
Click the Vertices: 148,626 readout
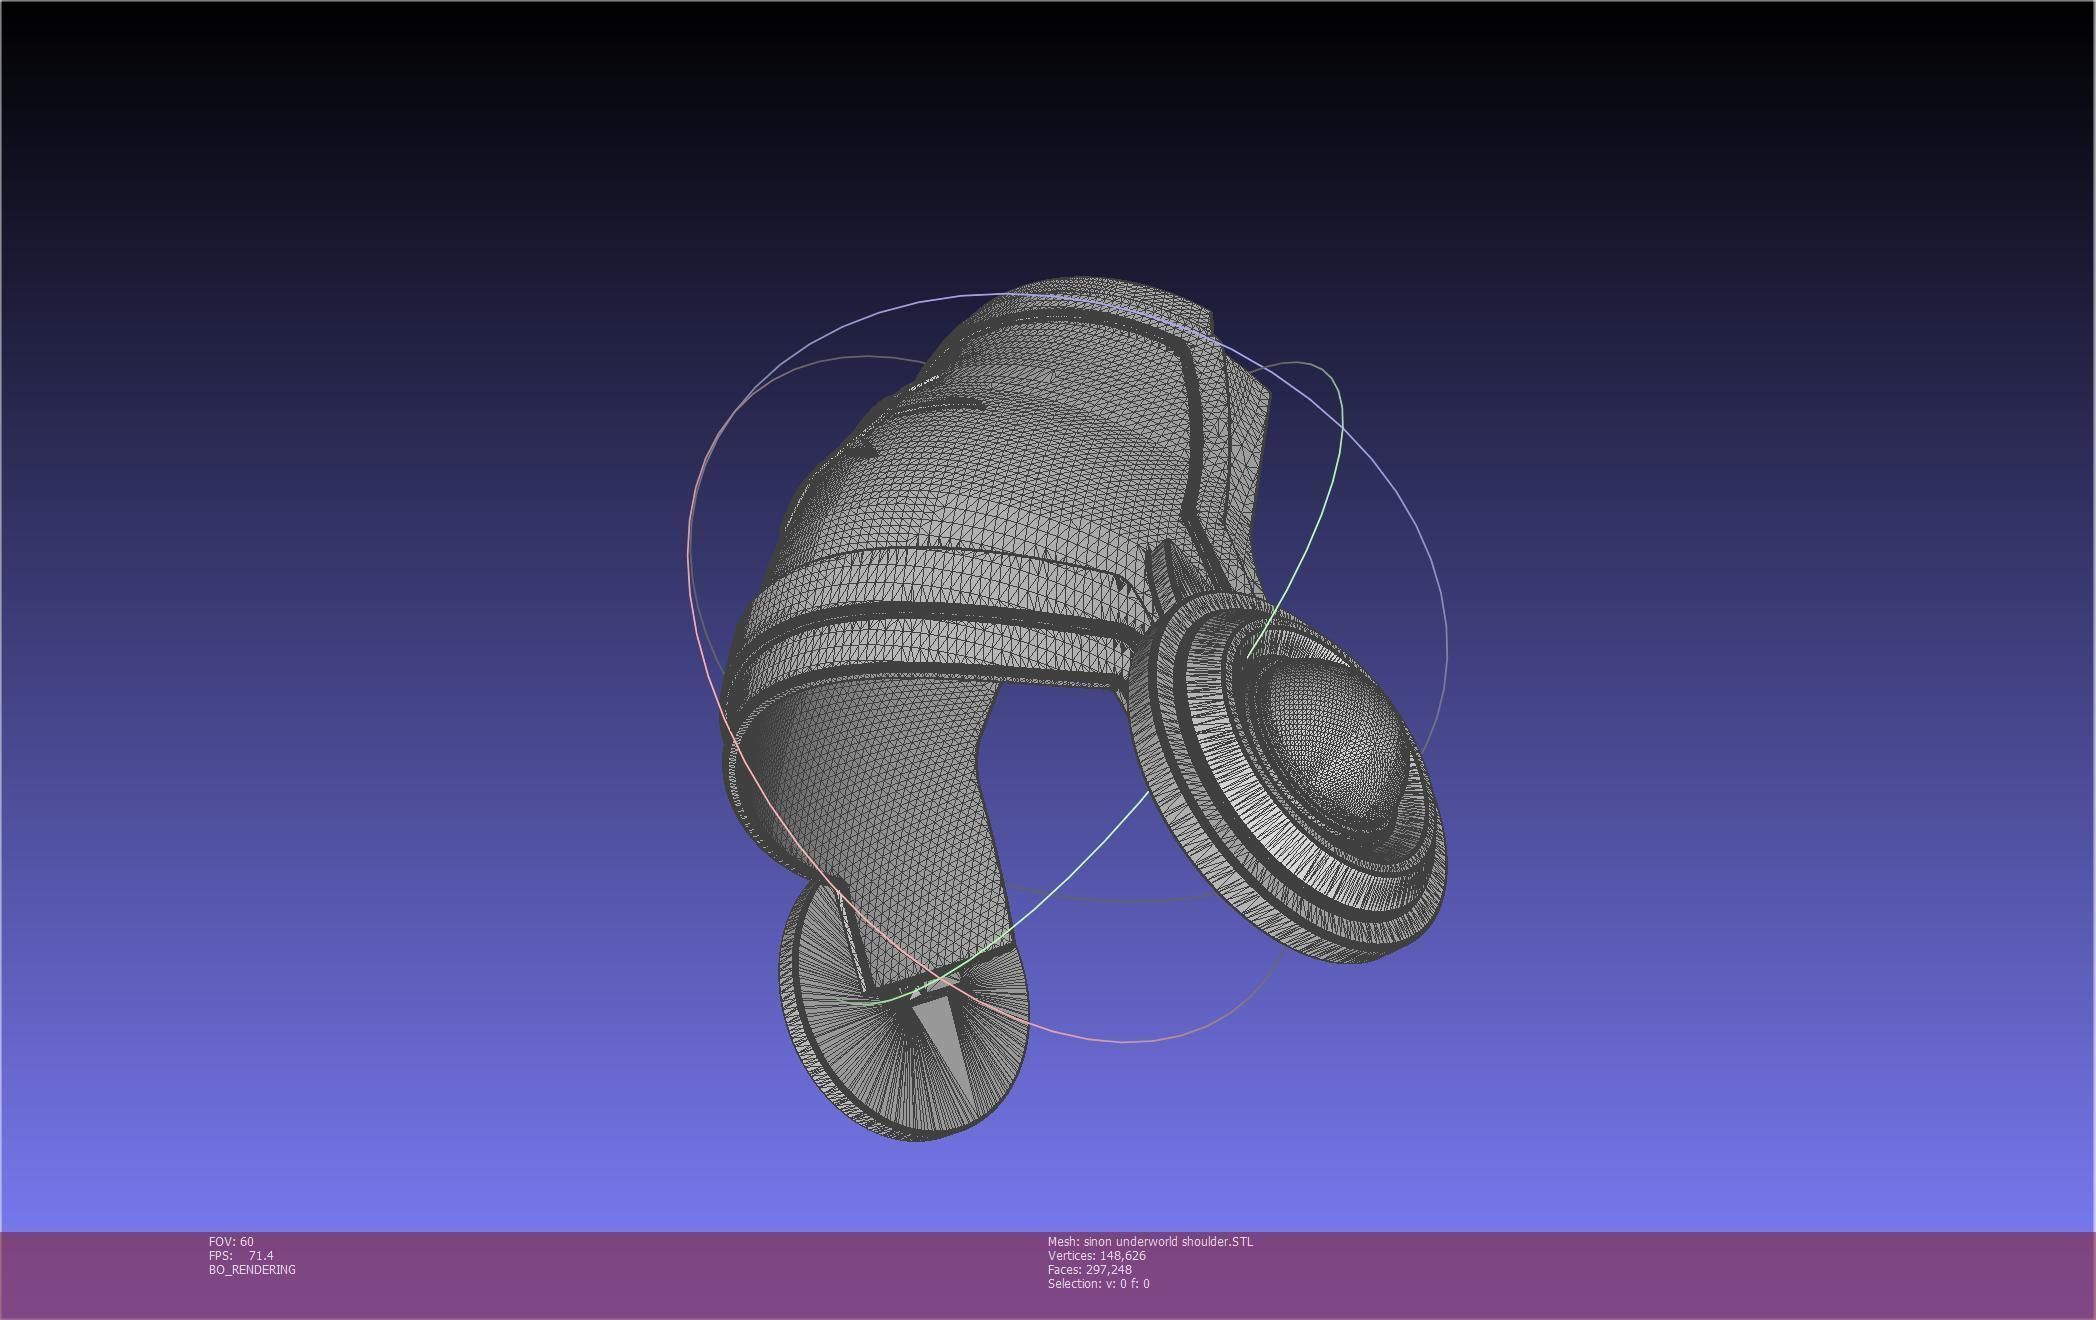point(1097,1255)
